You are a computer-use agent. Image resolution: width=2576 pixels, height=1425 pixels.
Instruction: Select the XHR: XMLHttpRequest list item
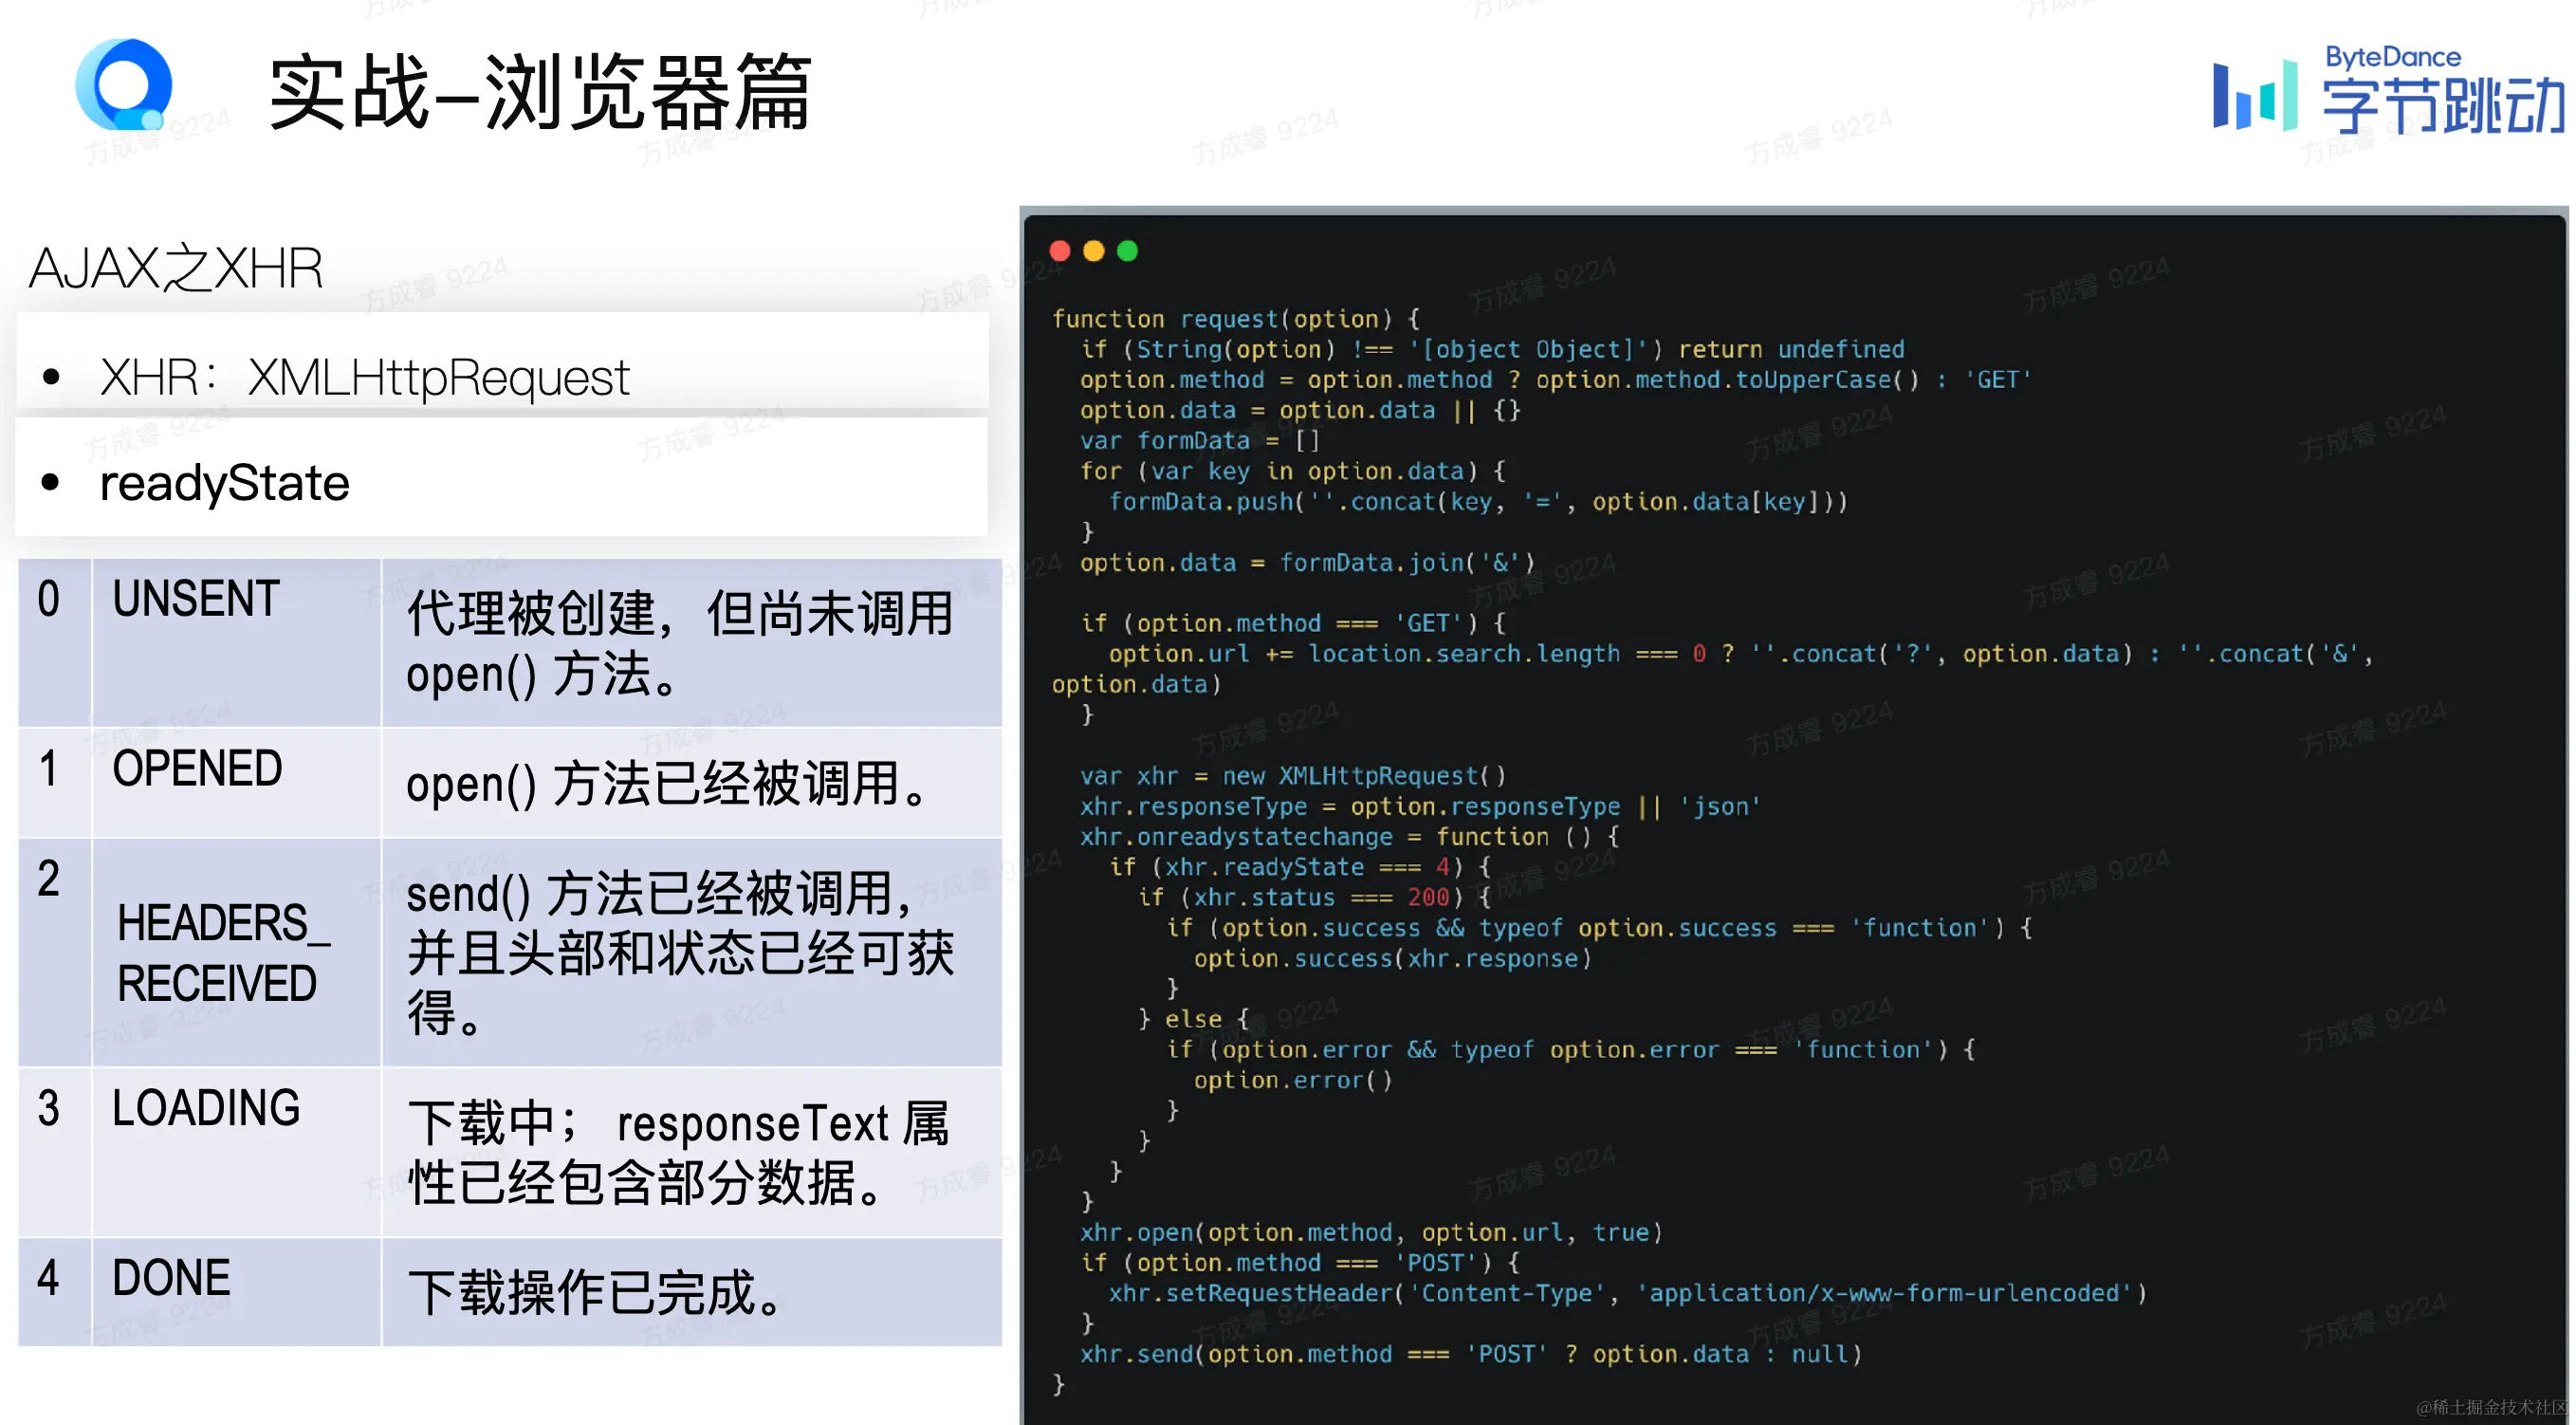coord(365,377)
